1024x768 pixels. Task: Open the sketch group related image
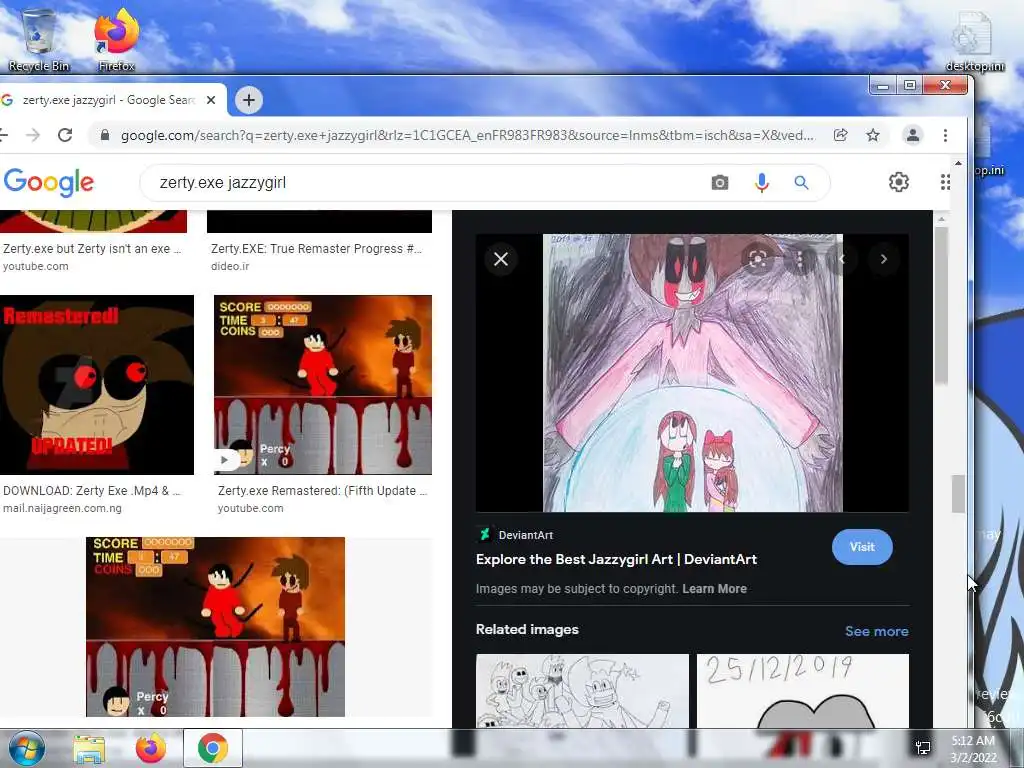coord(582,691)
